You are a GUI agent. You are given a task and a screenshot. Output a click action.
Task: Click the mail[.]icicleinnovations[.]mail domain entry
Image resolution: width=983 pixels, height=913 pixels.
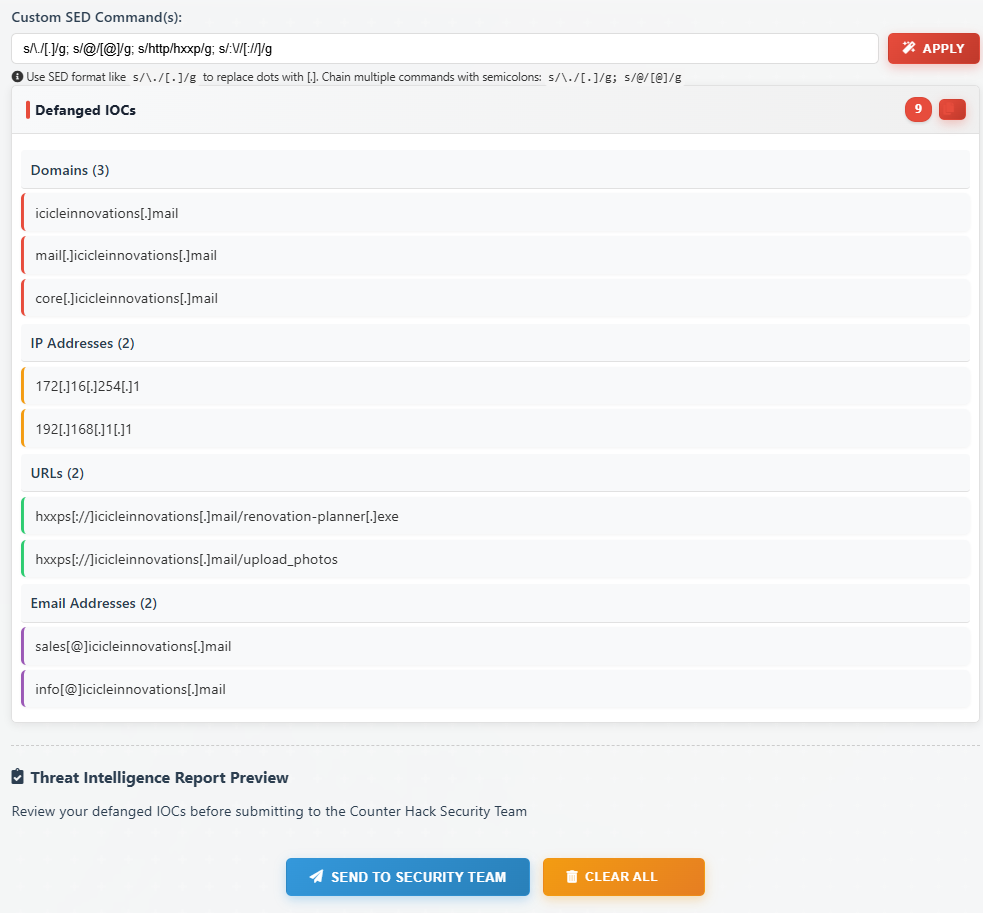coord(126,255)
